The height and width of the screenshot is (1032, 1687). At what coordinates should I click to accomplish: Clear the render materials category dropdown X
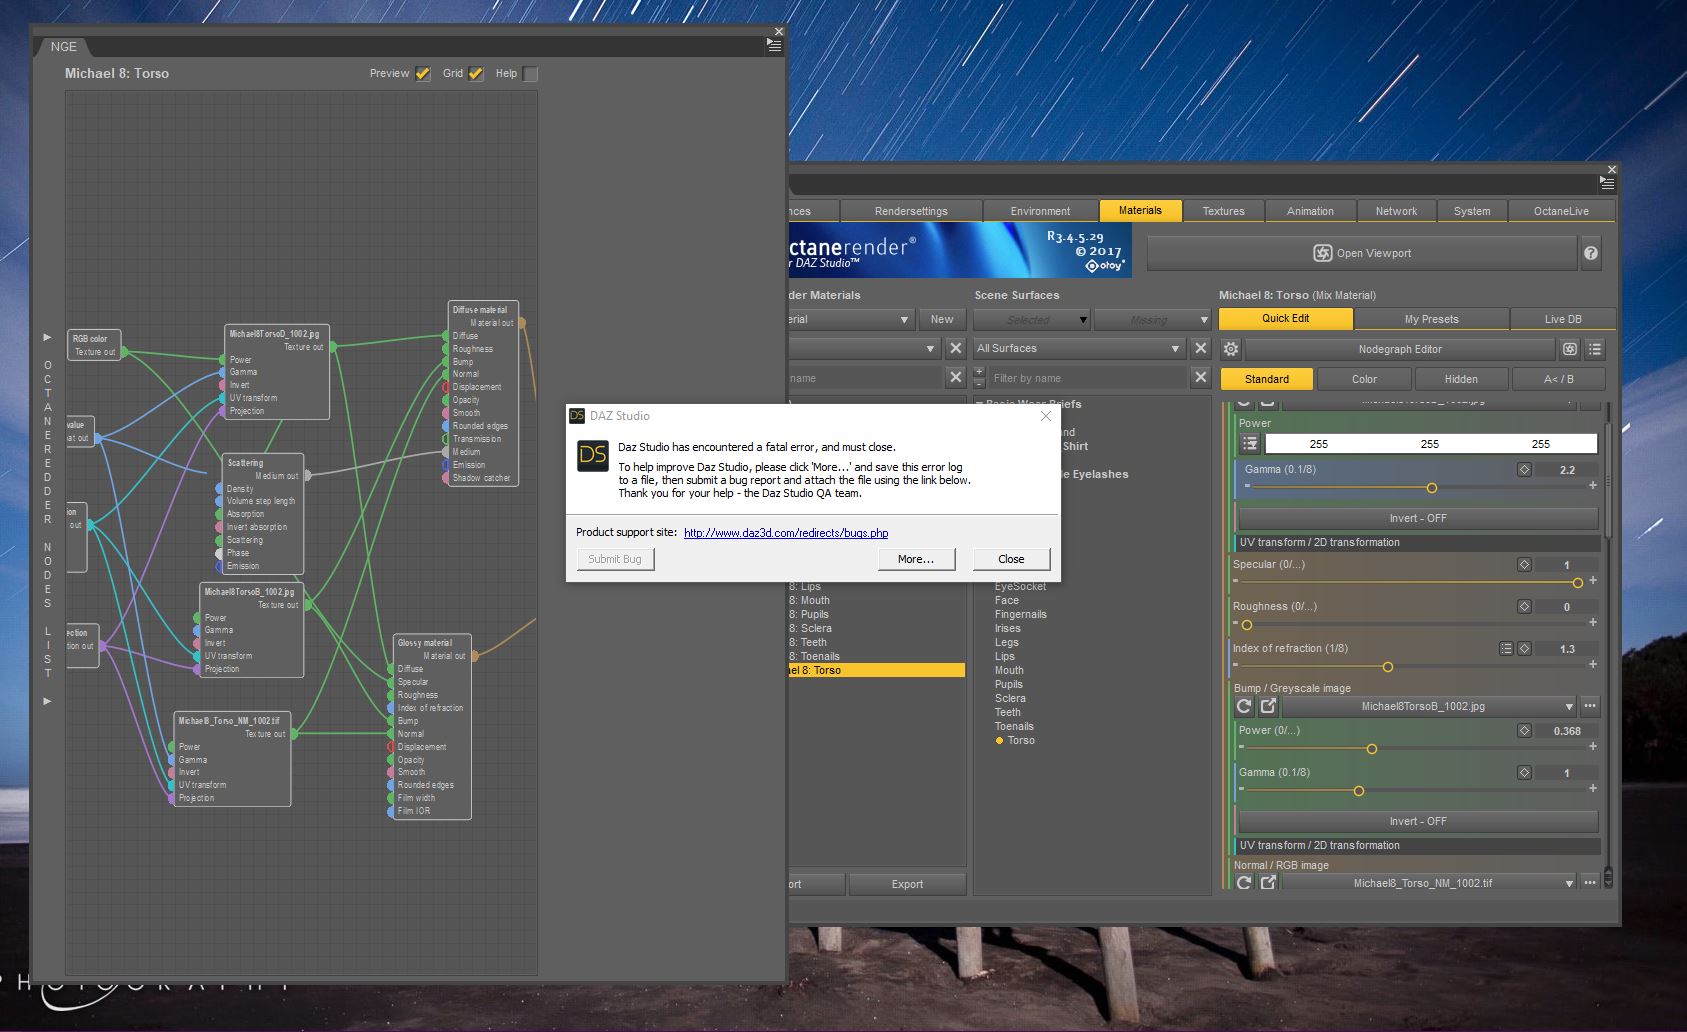(x=956, y=348)
